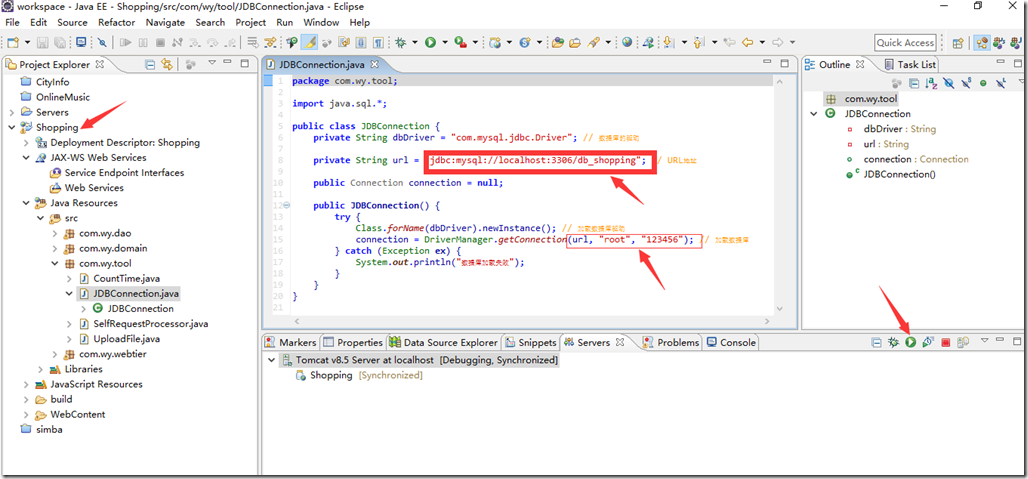Click the Terminate icon in main toolbar
The width and height of the screenshot is (1028, 479).
(x=160, y=43)
